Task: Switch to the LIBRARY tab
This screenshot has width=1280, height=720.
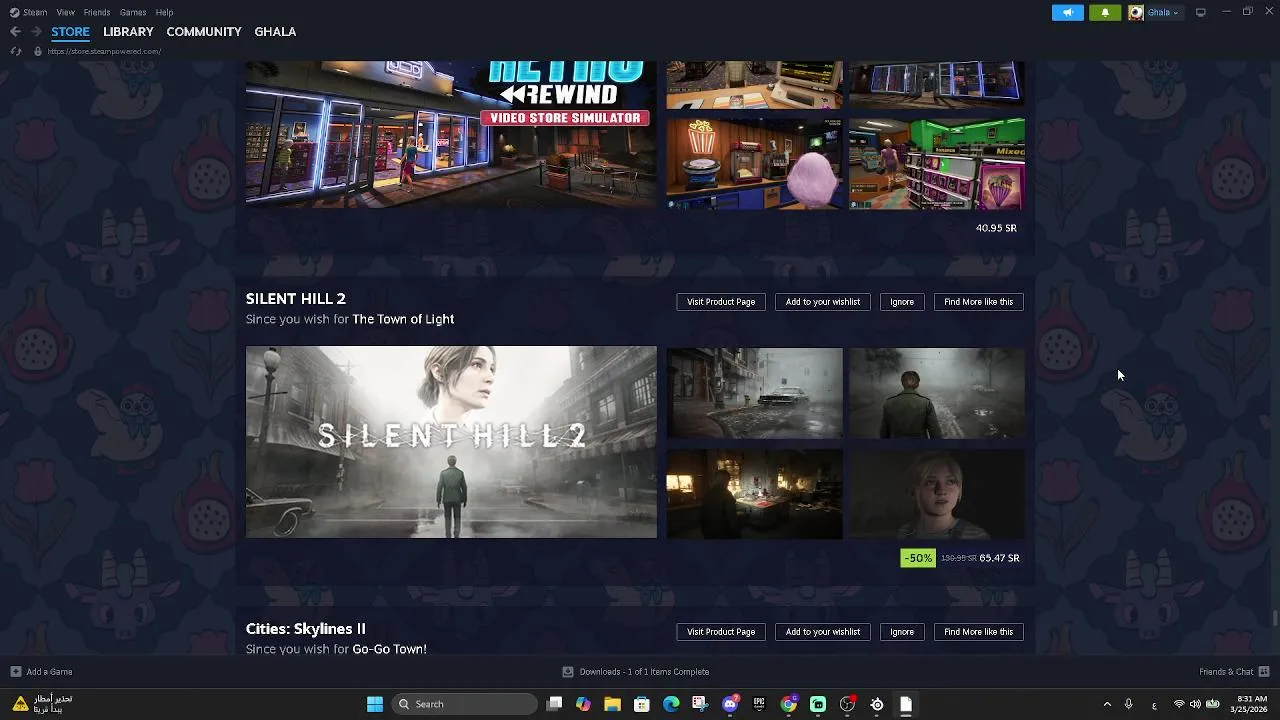Action: pyautogui.click(x=128, y=32)
